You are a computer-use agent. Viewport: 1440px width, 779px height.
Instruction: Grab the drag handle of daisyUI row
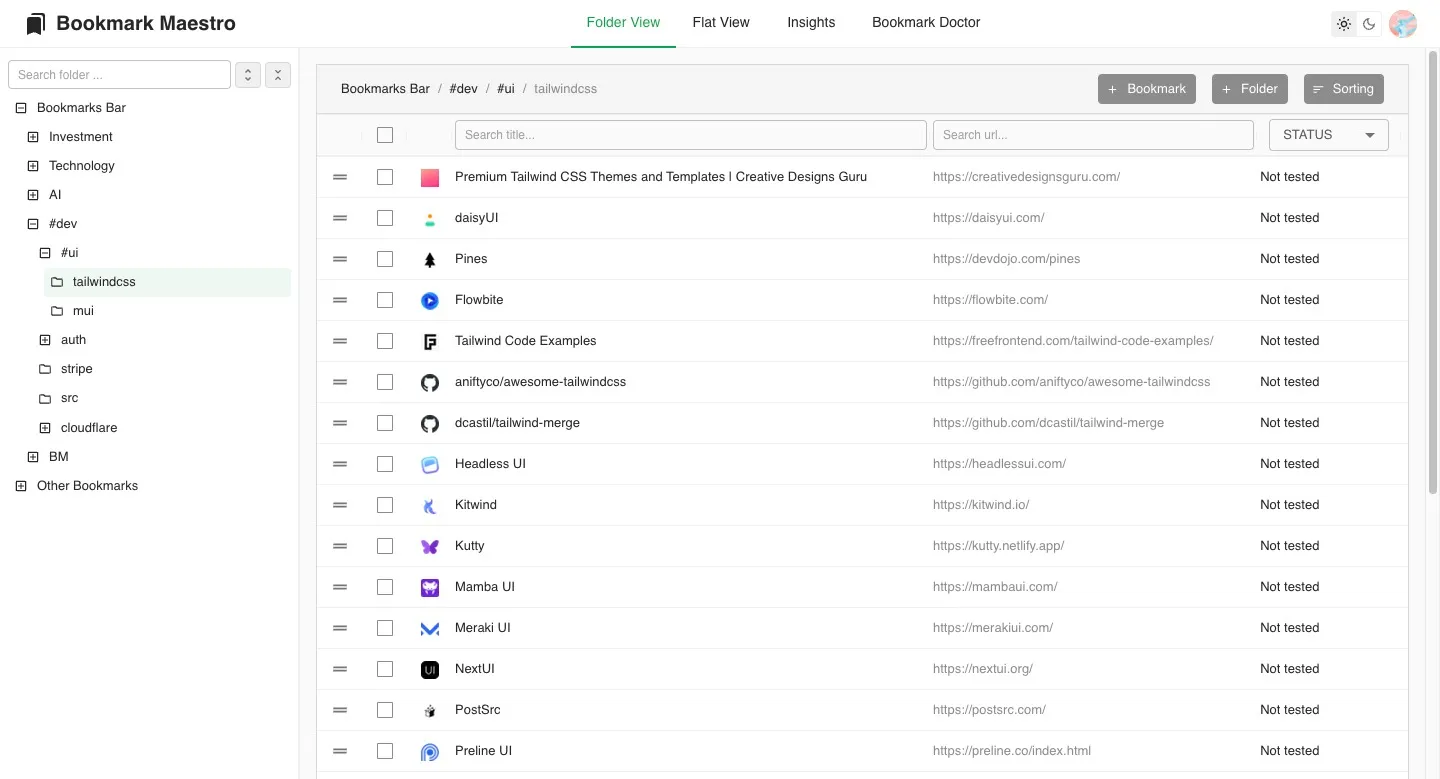coord(340,218)
